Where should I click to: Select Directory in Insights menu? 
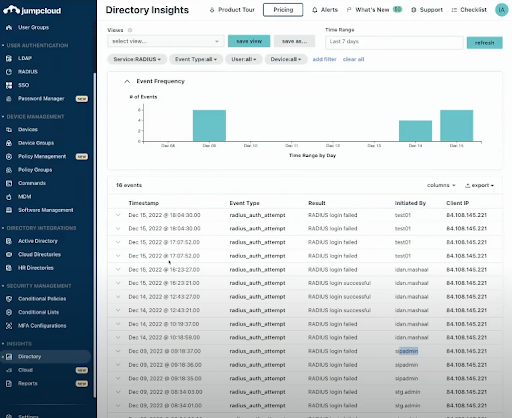(x=45, y=357)
